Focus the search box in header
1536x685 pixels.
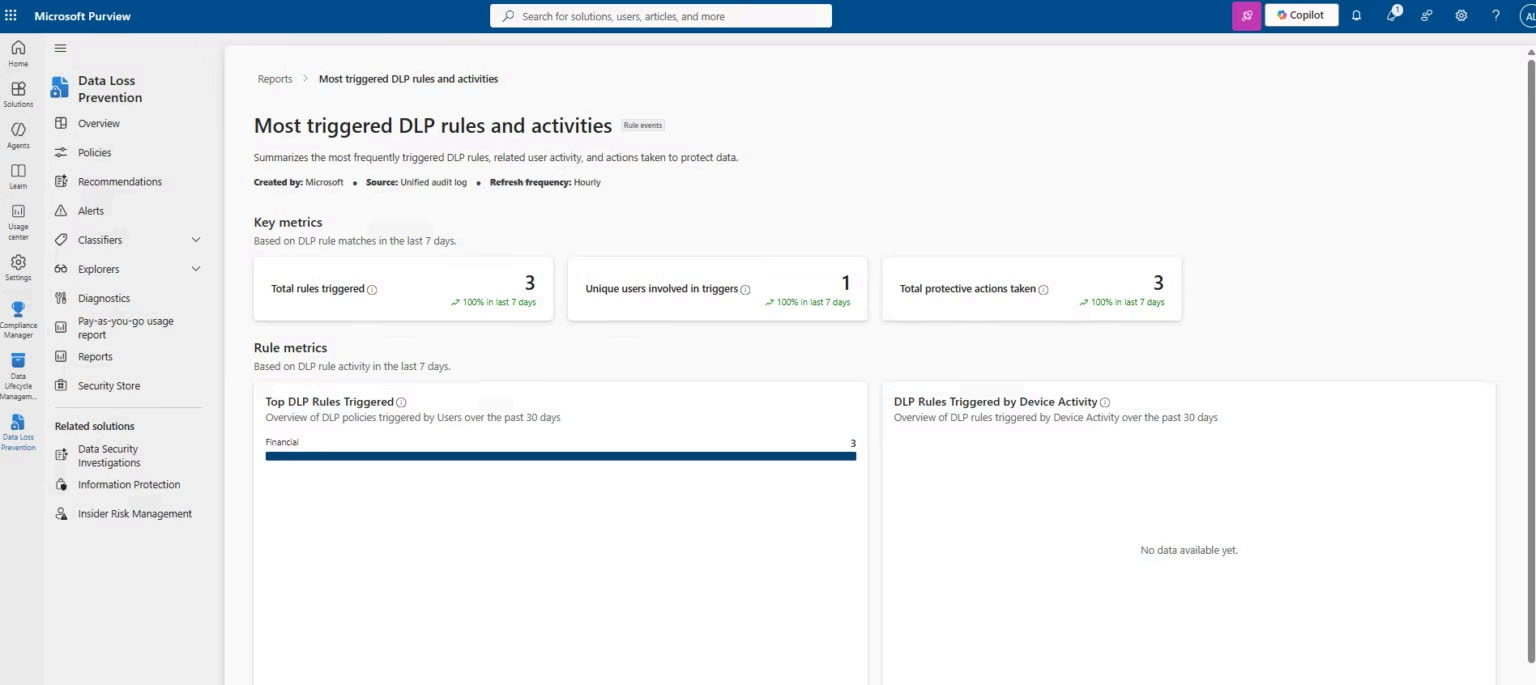point(661,16)
